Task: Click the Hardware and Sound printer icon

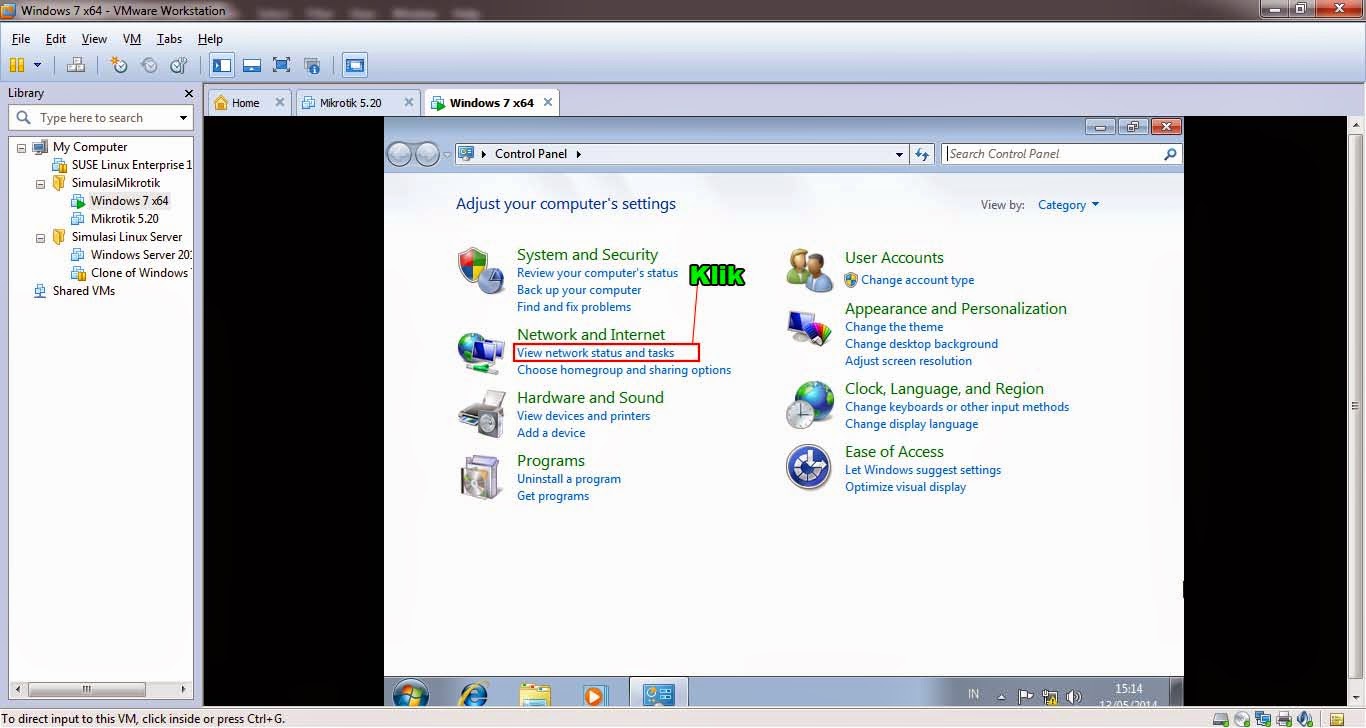Action: click(481, 414)
